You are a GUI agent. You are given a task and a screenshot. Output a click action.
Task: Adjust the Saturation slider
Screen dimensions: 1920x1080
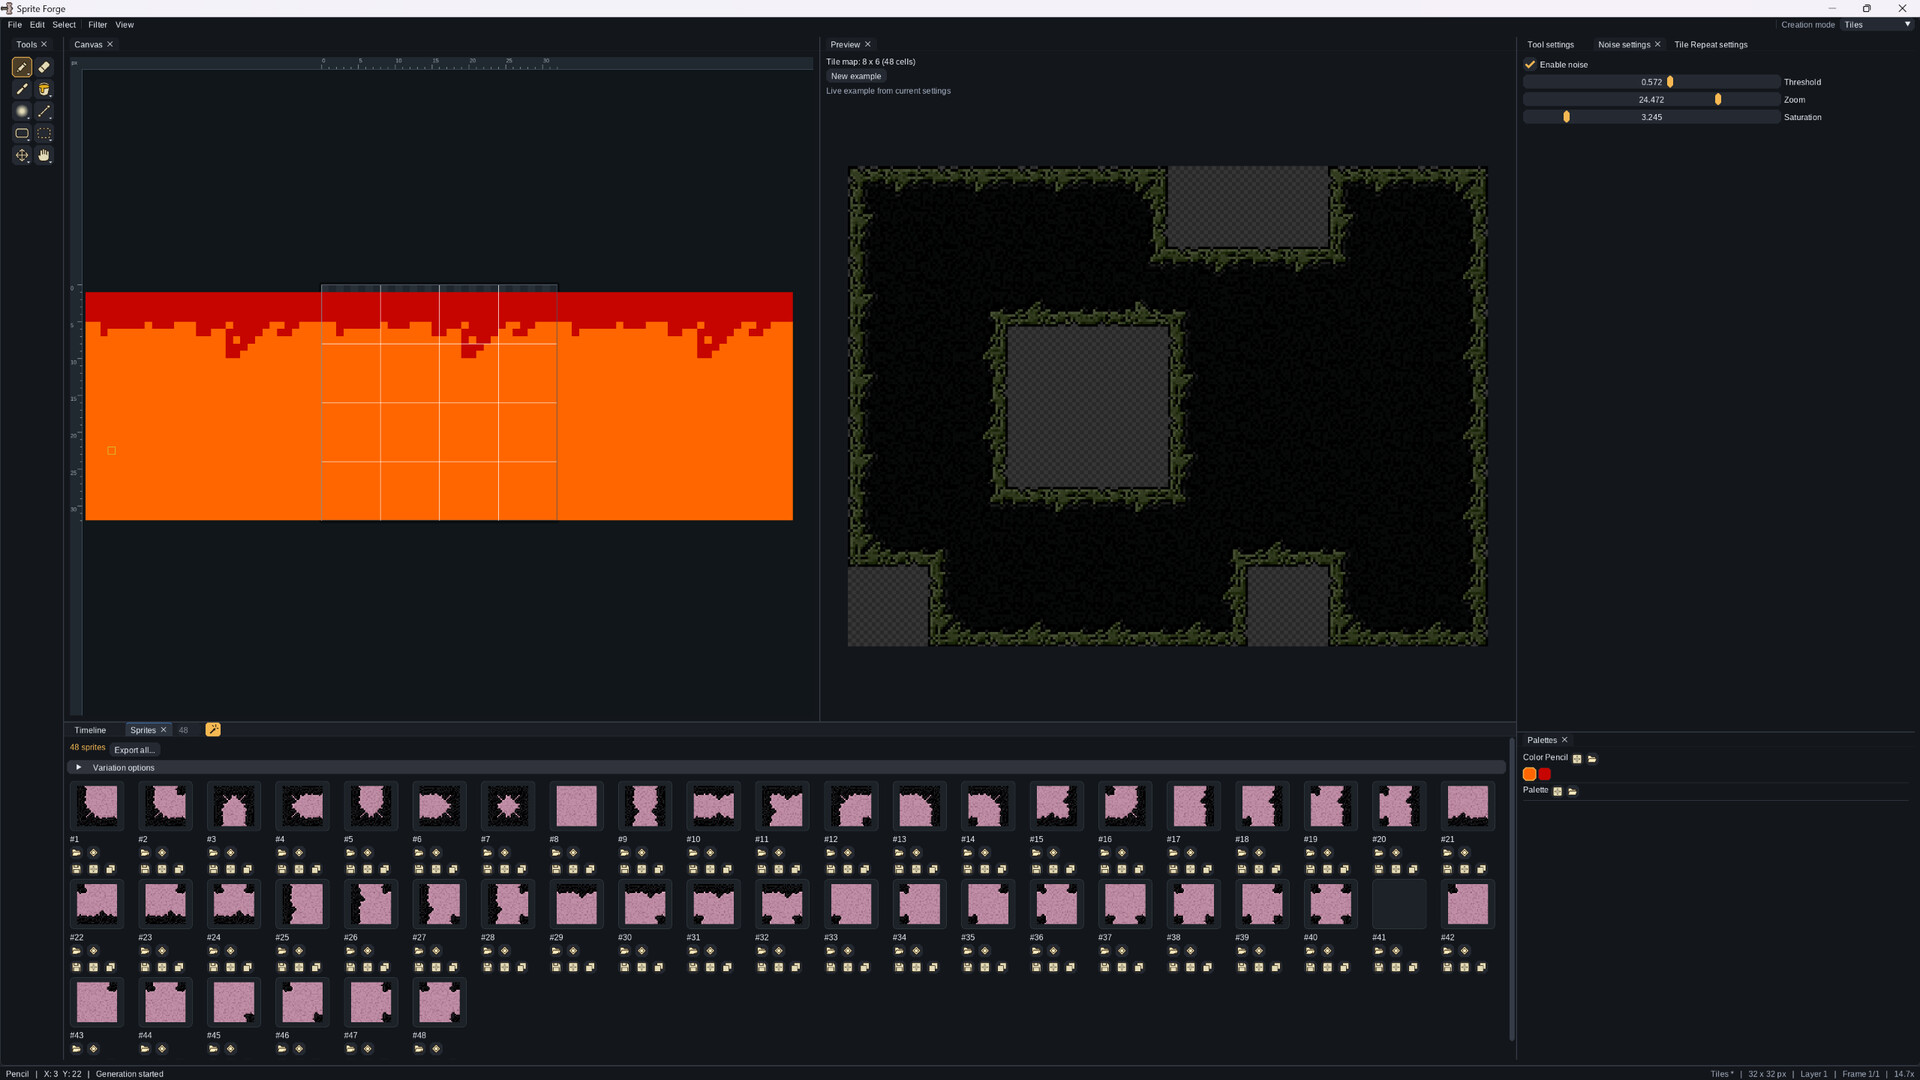(1652, 117)
